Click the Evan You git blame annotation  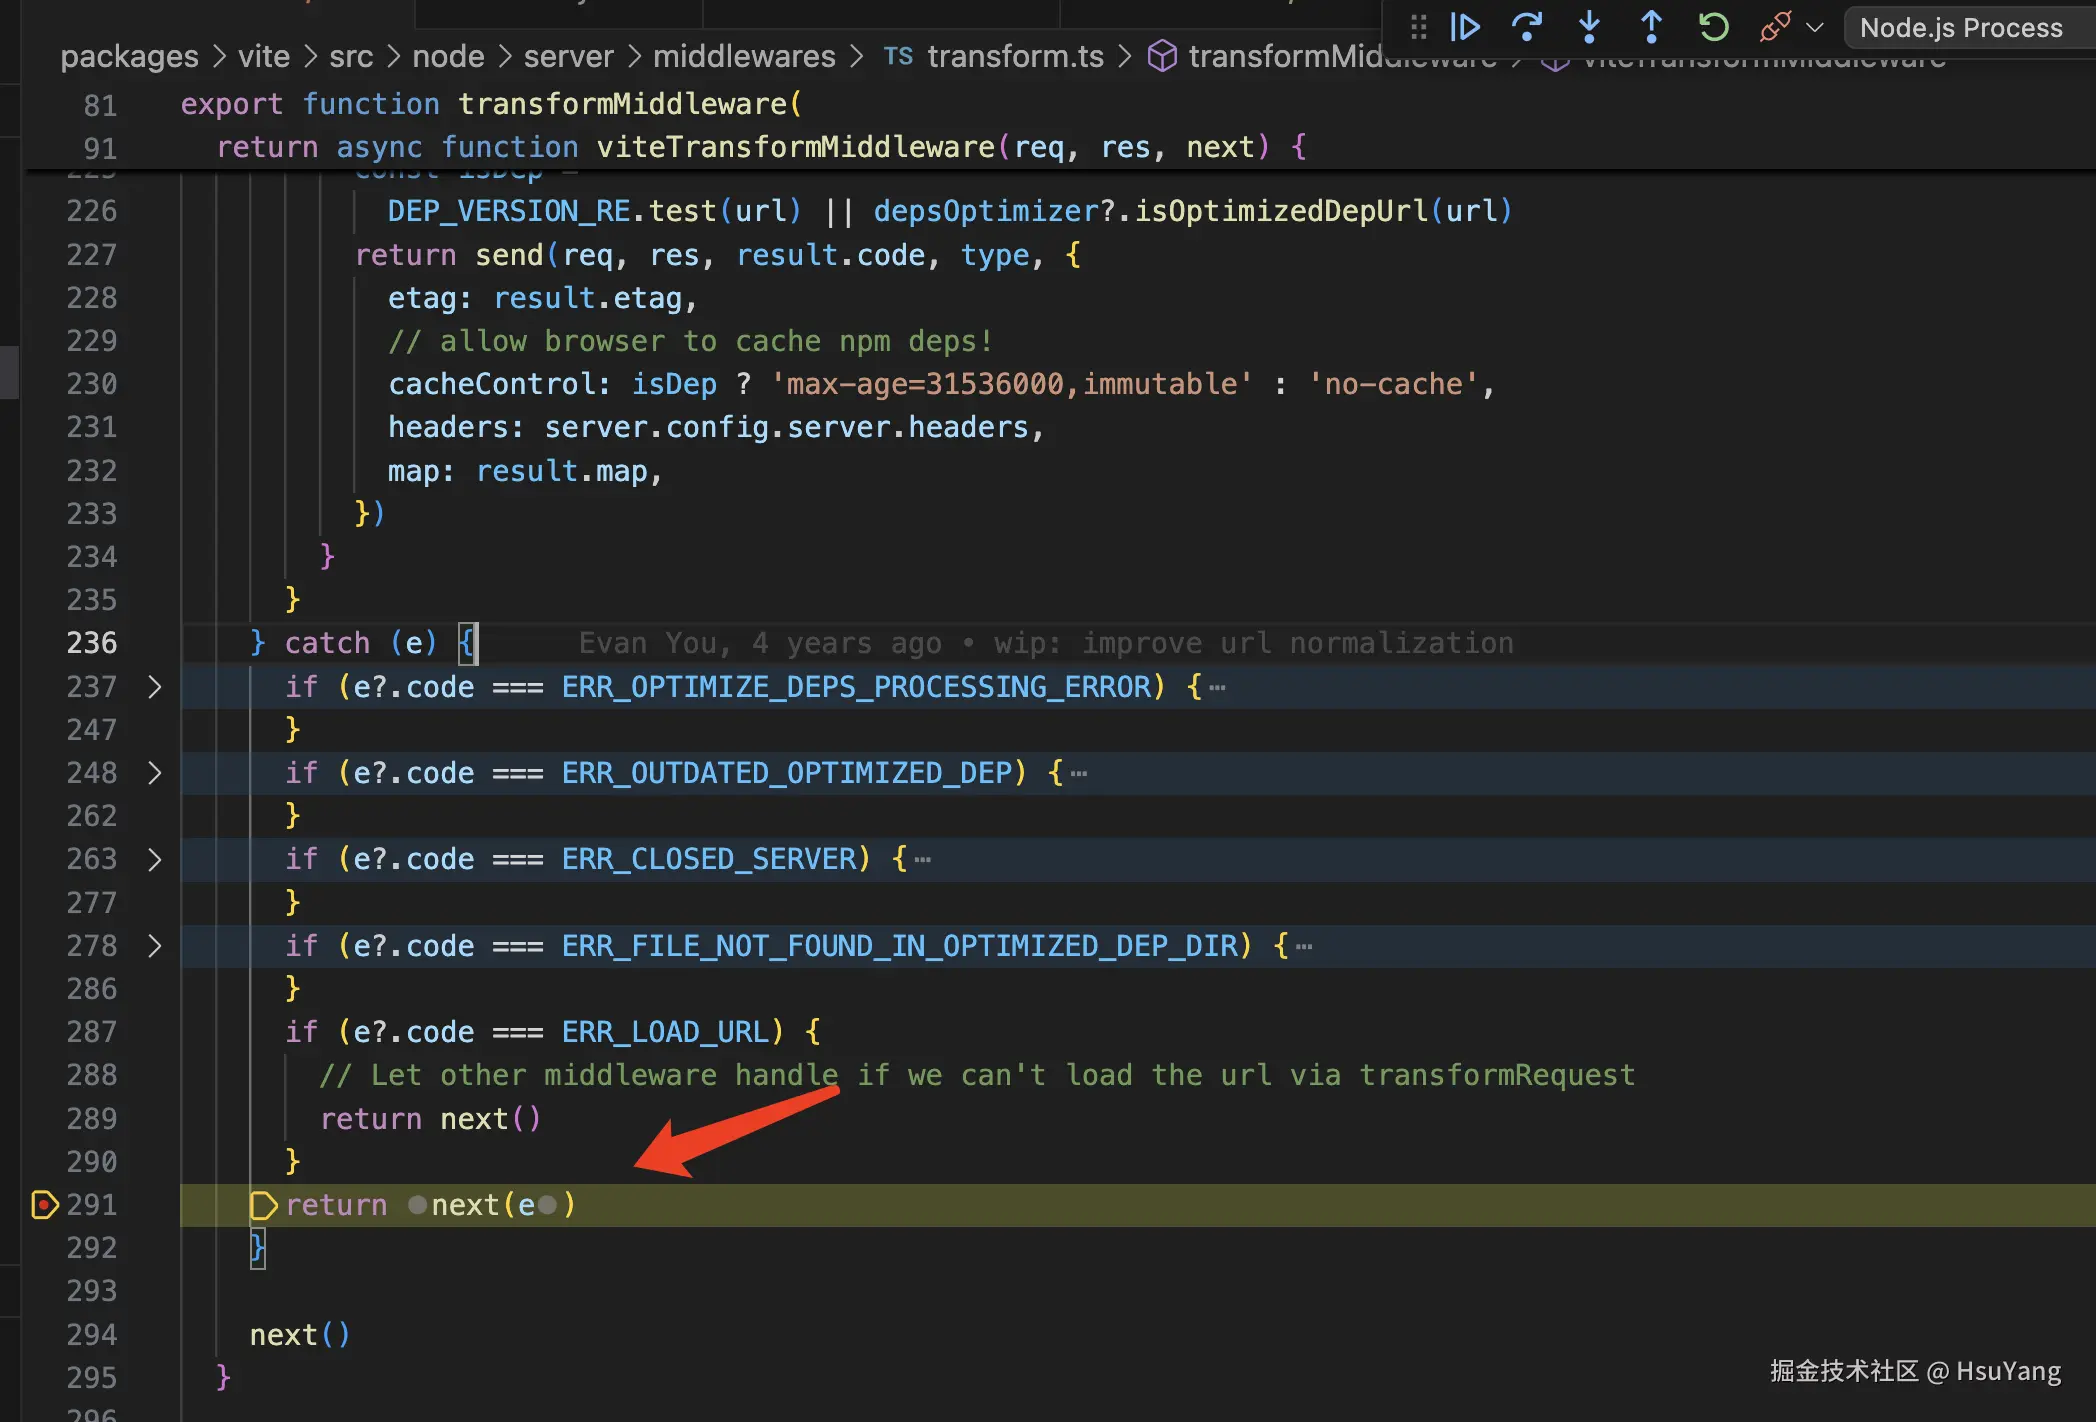pyautogui.click(x=1045, y=643)
